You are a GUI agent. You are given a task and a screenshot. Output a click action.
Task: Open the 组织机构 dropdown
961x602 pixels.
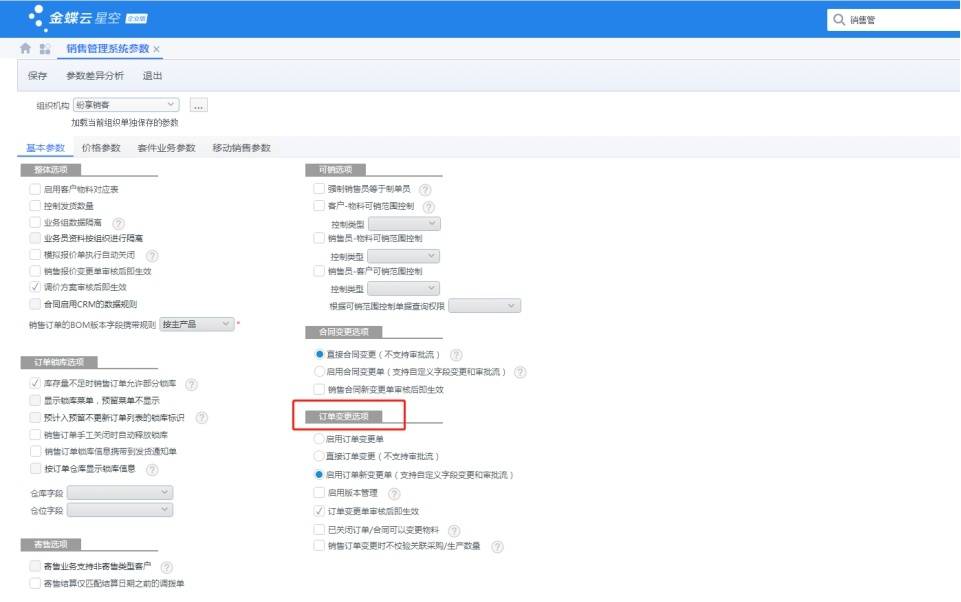point(126,105)
